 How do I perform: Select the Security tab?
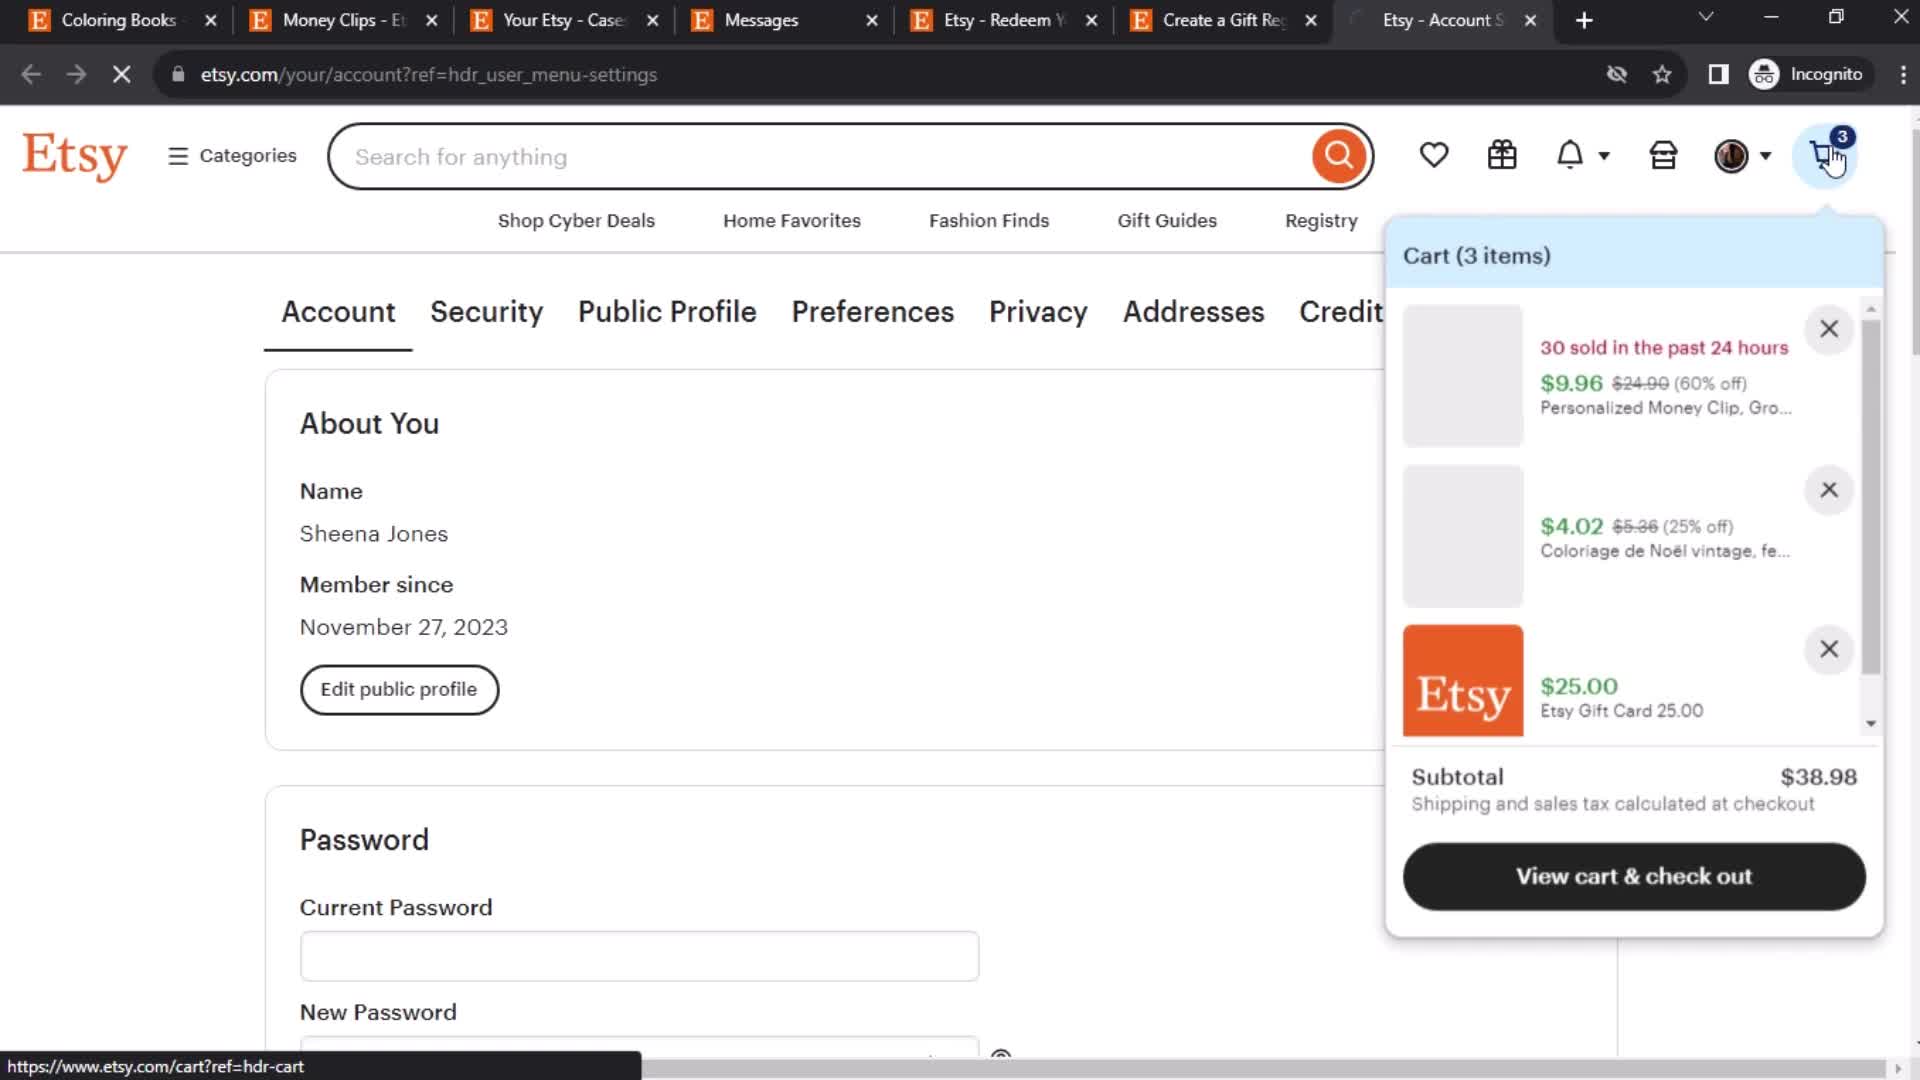(487, 311)
